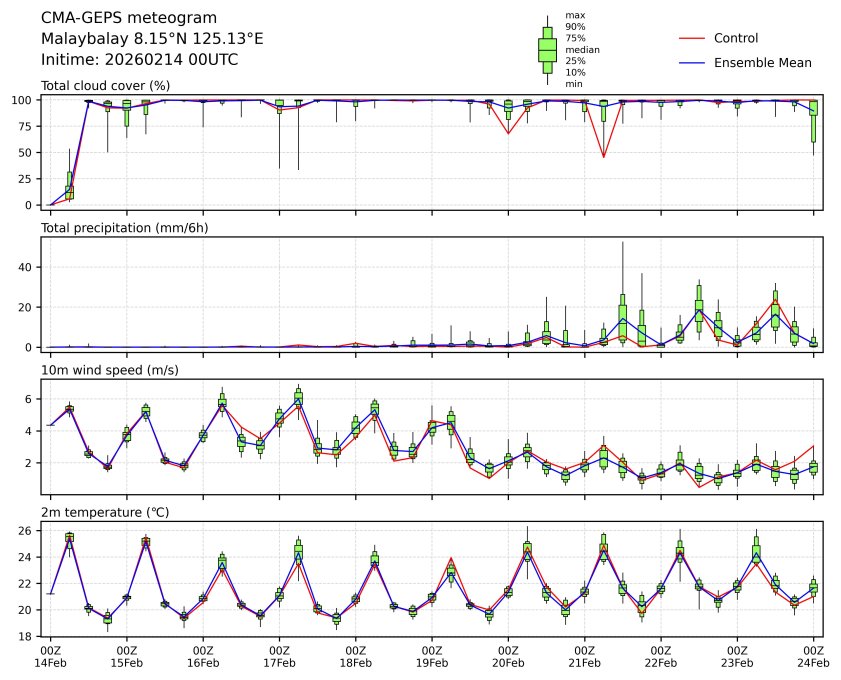Click the 00Z 14Feb time axis label
Screen dimensions: 841x680
[50, 655]
